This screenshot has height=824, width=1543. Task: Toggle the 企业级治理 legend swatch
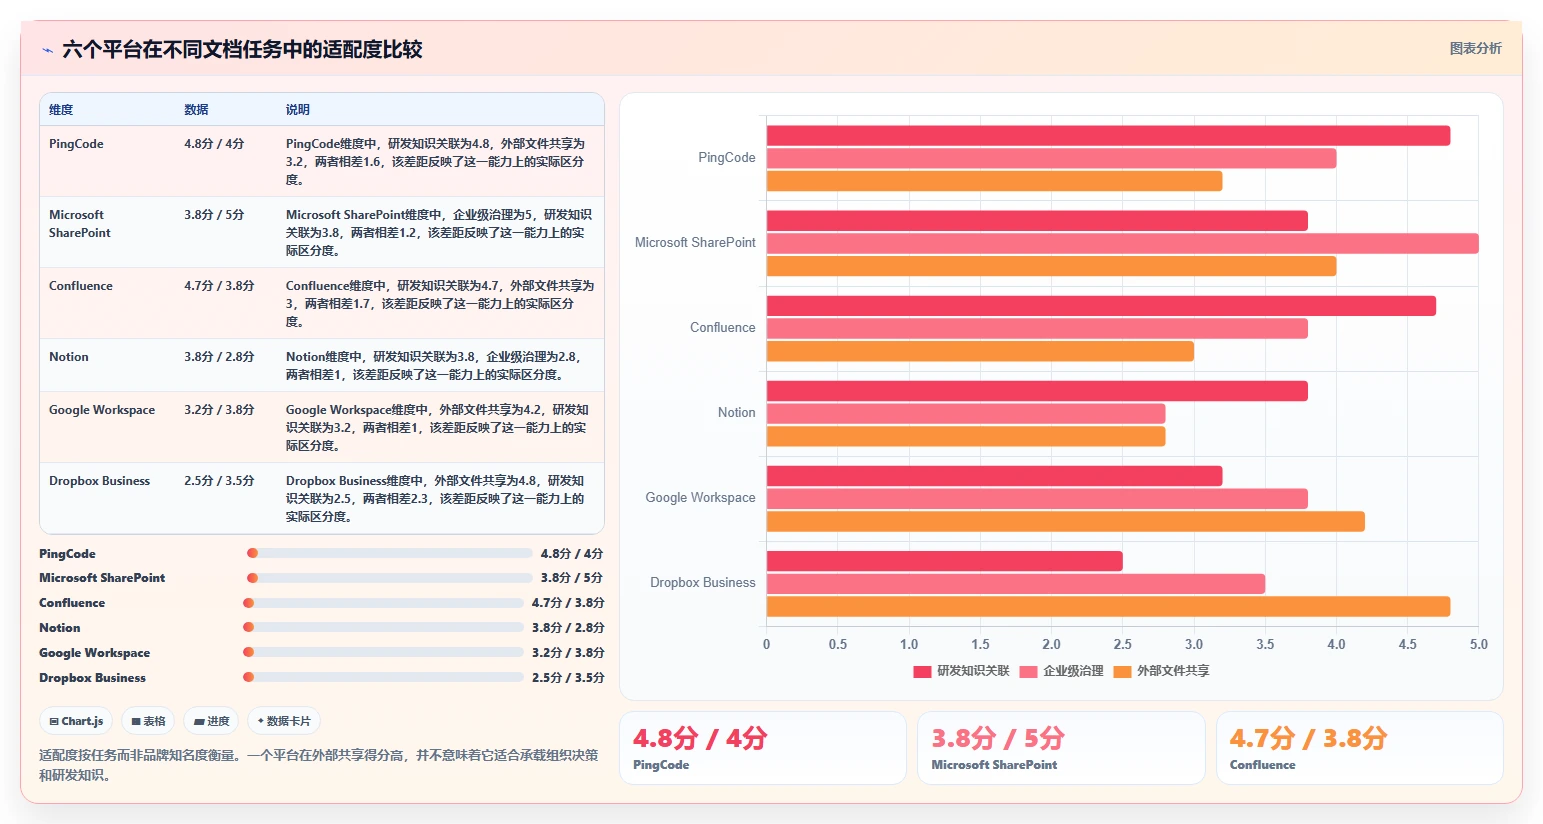pyautogui.click(x=1028, y=671)
